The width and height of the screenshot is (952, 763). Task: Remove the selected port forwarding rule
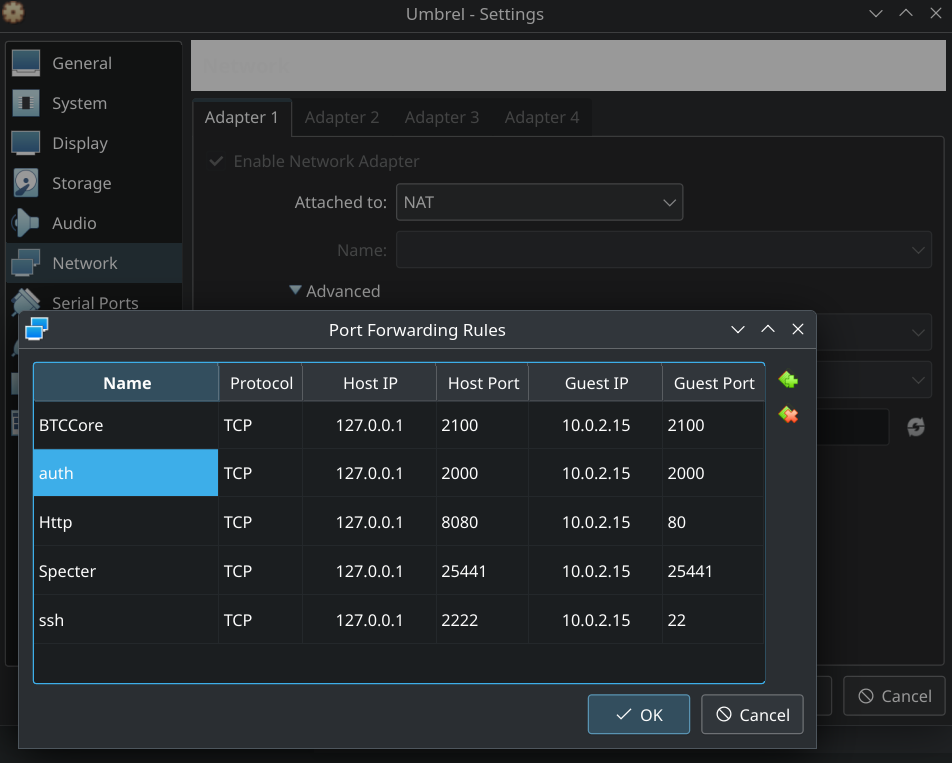coord(788,415)
